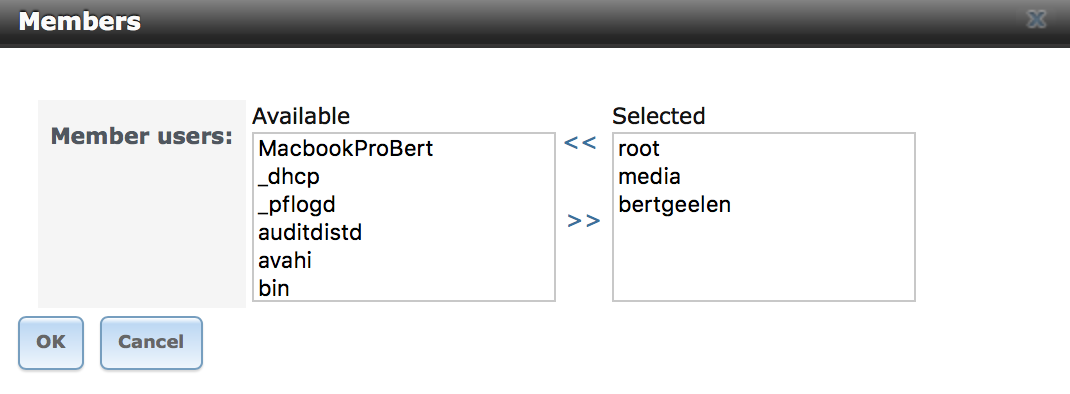Click the >> add arrow
The height and width of the screenshot is (394, 1070).
(584, 221)
